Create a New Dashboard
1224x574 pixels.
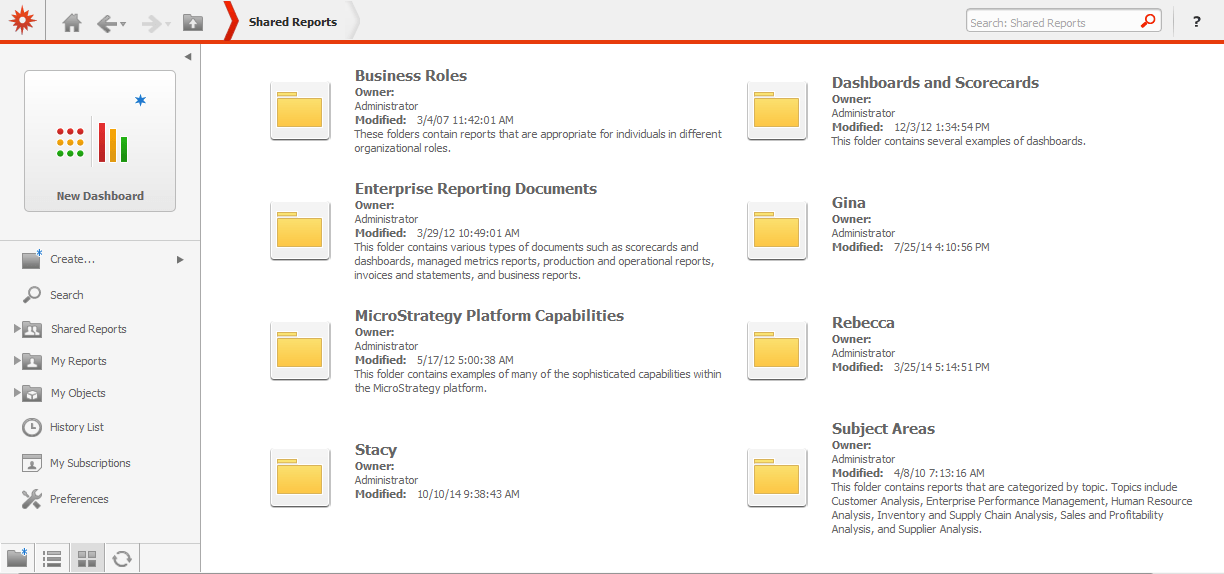point(100,141)
